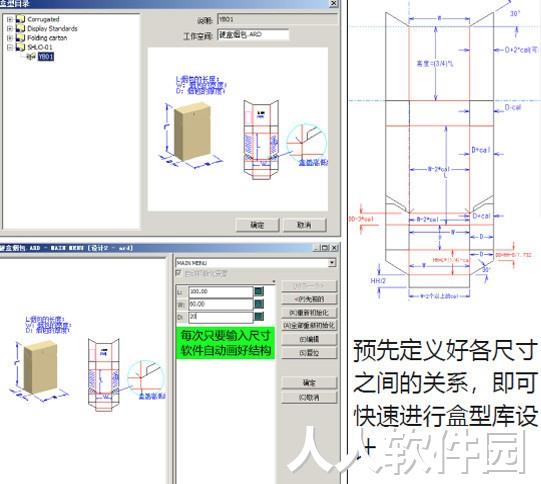Click the (A) reinitialize all button
The width and height of the screenshot is (541, 484).
tap(309, 325)
